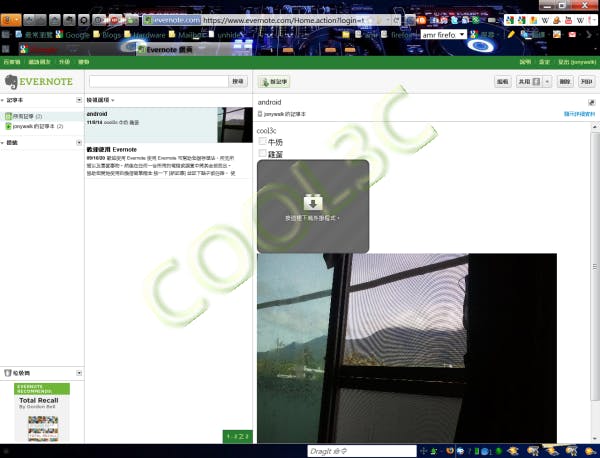600x458 pixels.
Task: Click the 搜尋 search button
Action: click(238, 81)
